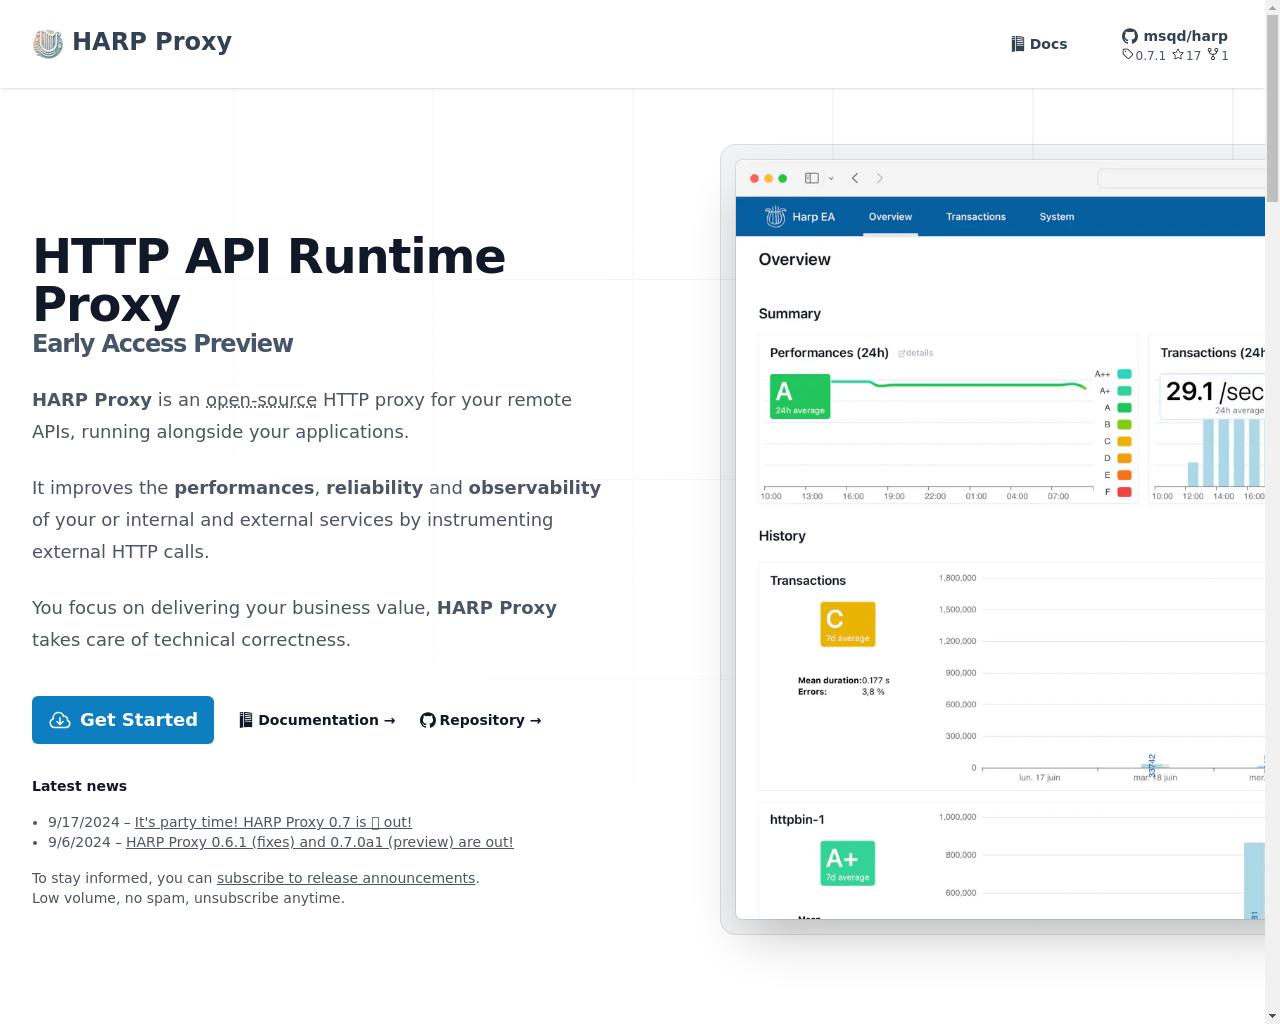1280x1024 pixels.
Task: Click the HARP Proxy logo icon
Action: click(48, 43)
